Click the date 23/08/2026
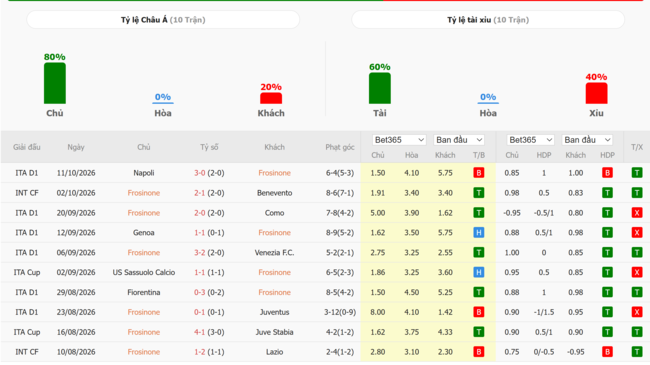The height and width of the screenshot is (365, 650). click(x=76, y=312)
